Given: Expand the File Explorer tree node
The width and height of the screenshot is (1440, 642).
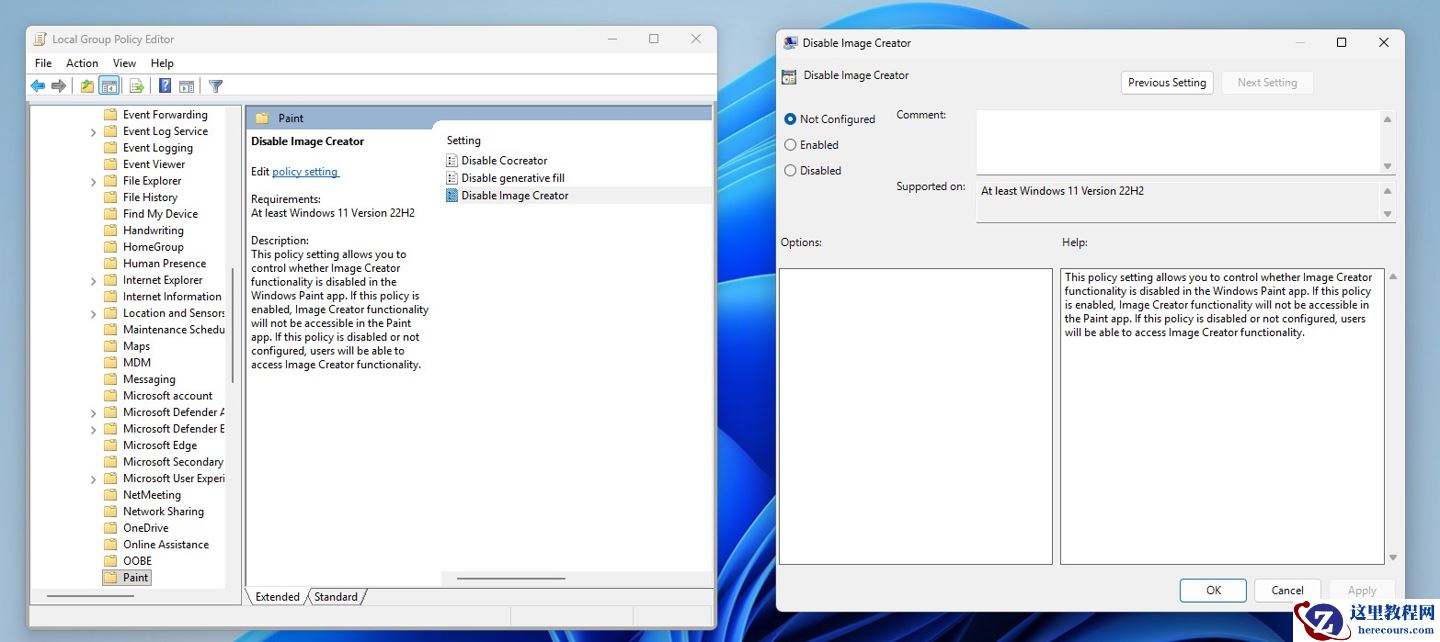Looking at the screenshot, I should (93, 182).
